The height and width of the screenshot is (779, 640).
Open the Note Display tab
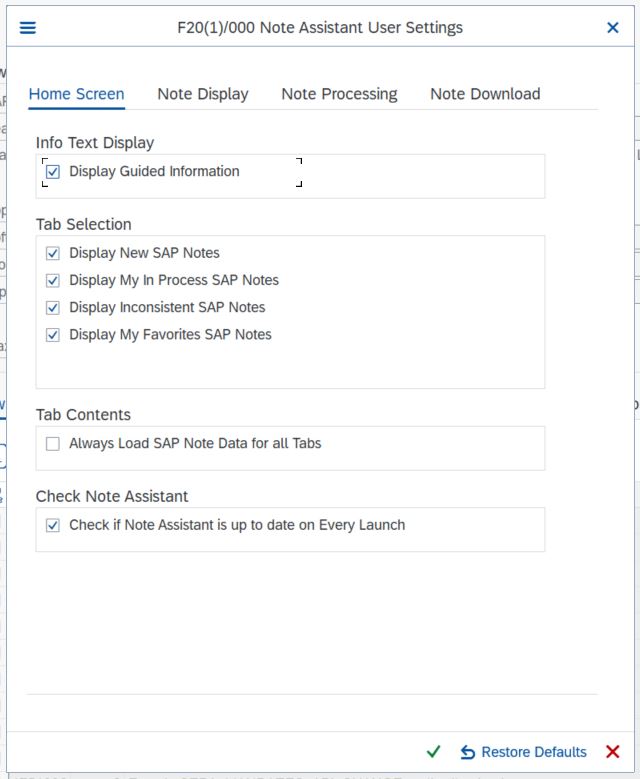tap(203, 94)
